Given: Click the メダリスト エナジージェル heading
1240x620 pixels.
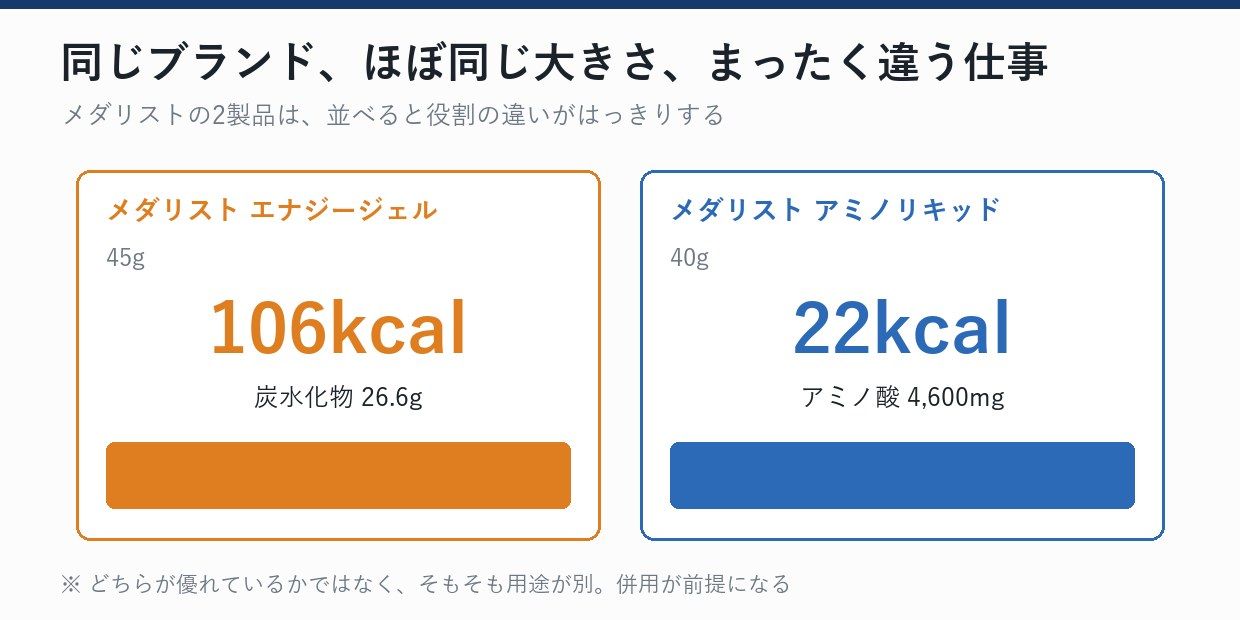Looking at the screenshot, I should coord(272,210).
